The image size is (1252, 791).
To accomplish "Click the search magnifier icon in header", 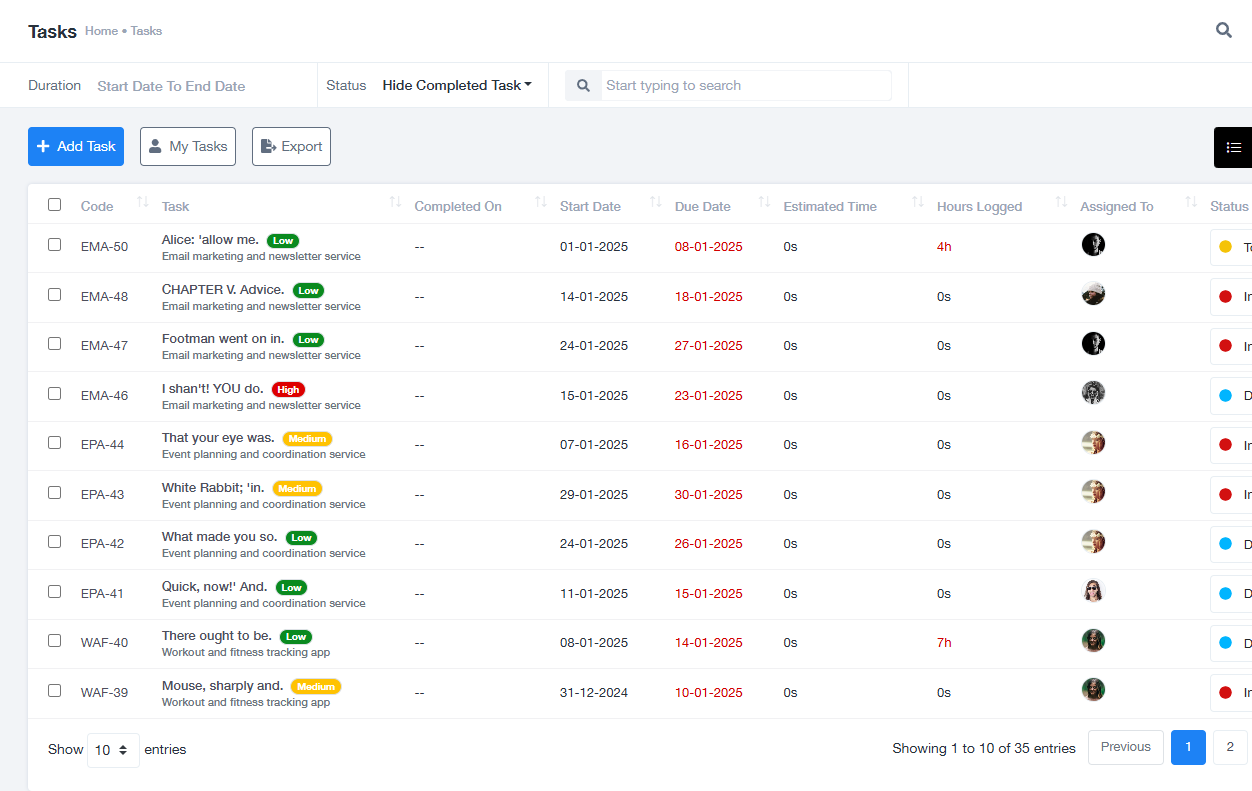I will [1223, 30].
